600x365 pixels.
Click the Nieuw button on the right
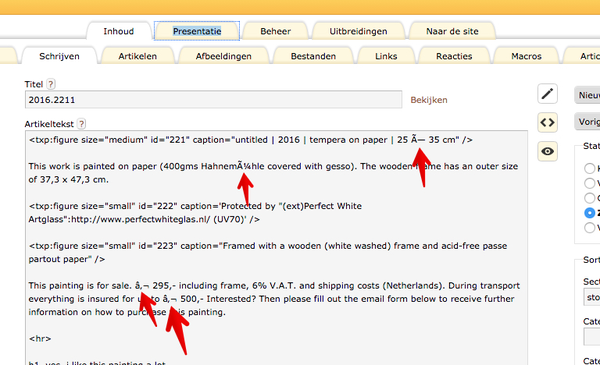tap(587, 95)
